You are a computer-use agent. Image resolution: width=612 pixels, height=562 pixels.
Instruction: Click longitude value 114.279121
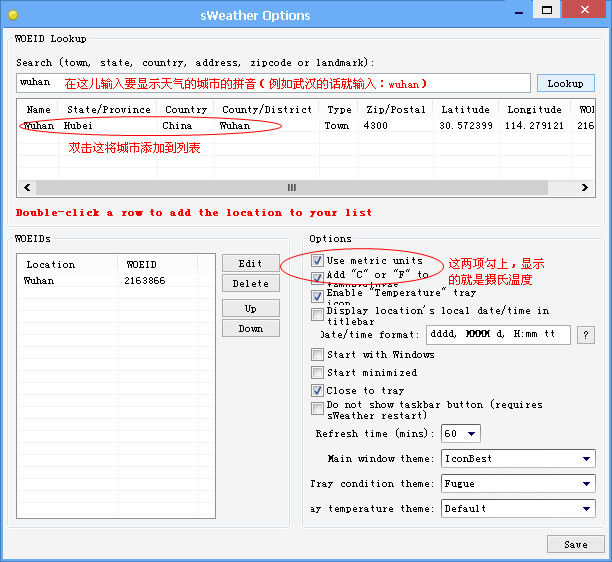tap(534, 126)
